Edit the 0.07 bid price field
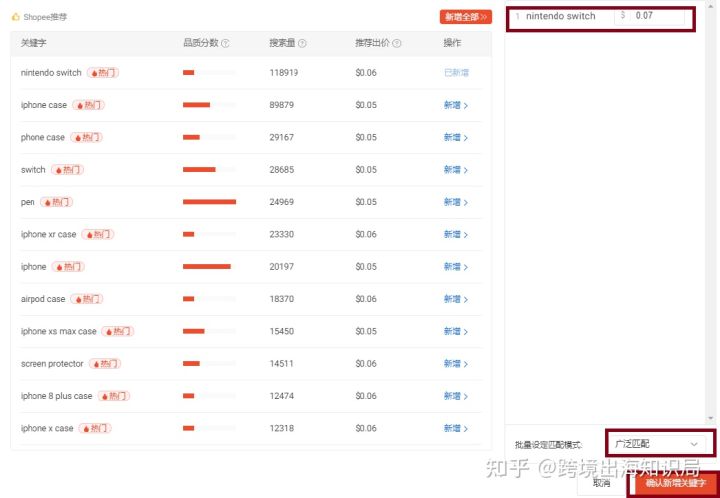The height and width of the screenshot is (498, 720). [x=650, y=16]
